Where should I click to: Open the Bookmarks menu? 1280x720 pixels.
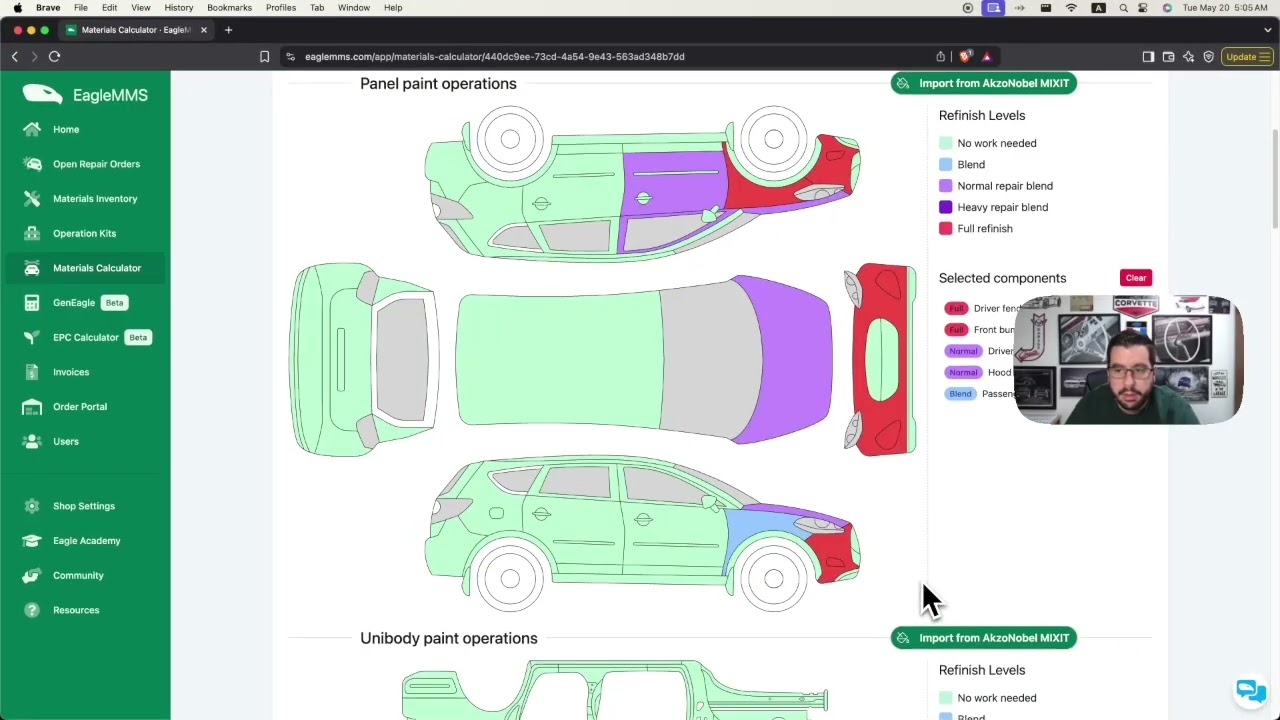point(229,8)
